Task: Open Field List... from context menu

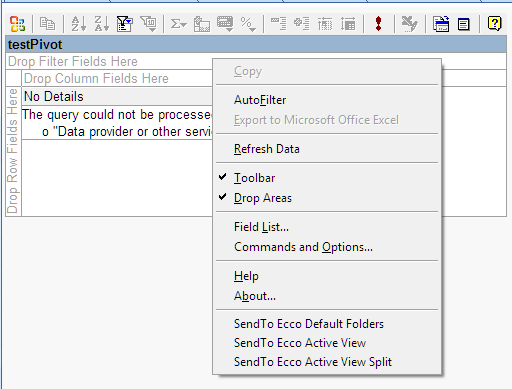Action: click(327, 227)
